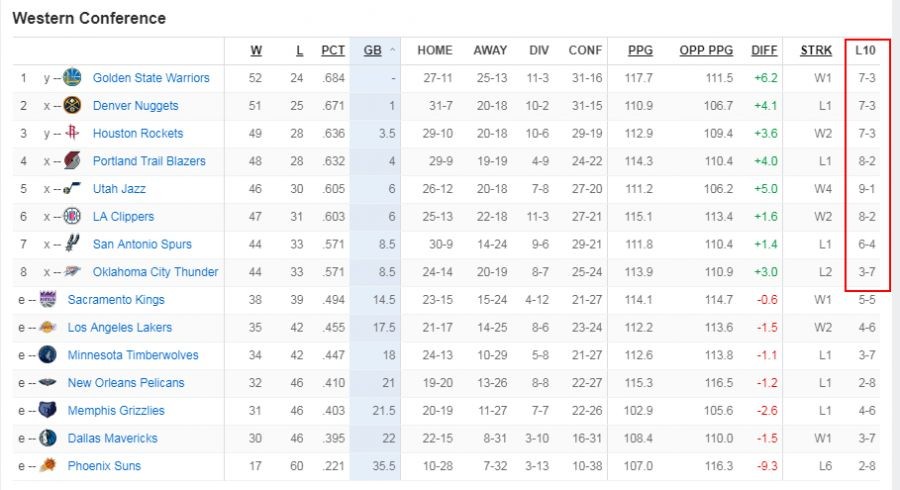Click the Oklahoma City Thunder logo icon

[x=71, y=272]
